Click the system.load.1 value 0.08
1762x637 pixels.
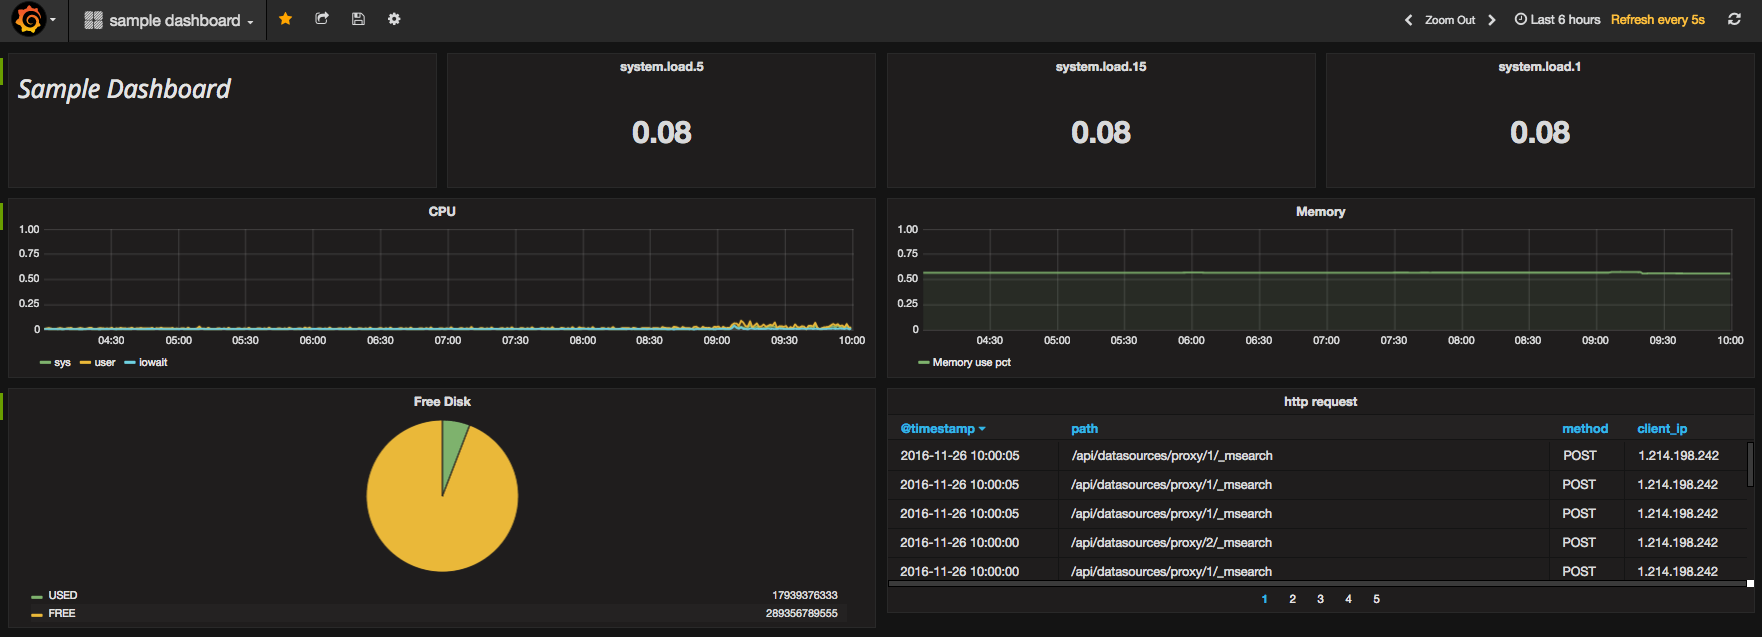[1540, 132]
